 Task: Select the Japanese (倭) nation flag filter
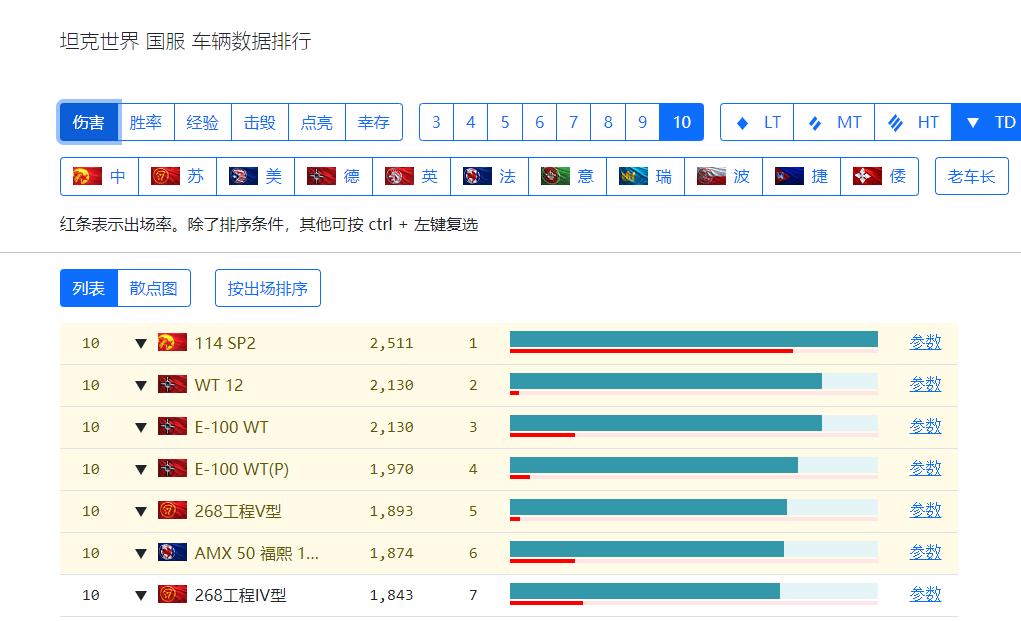click(x=880, y=174)
